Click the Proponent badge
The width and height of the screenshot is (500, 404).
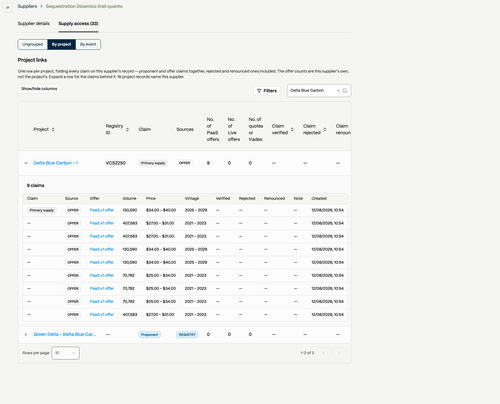point(149,335)
